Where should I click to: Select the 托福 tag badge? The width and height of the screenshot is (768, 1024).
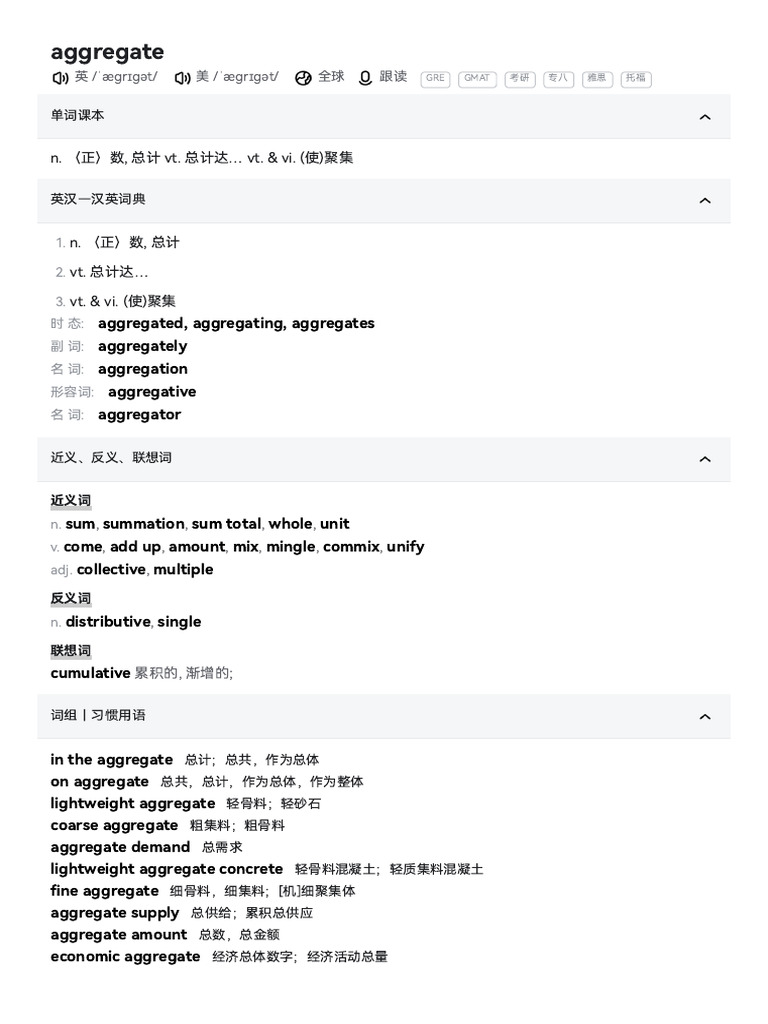coord(636,78)
